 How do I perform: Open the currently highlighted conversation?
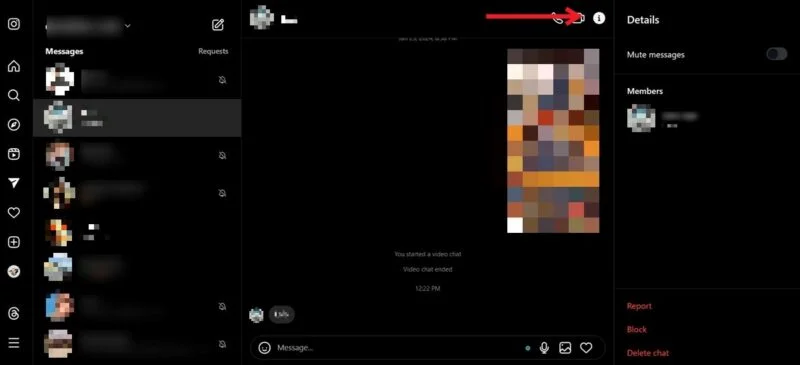tap(137, 117)
